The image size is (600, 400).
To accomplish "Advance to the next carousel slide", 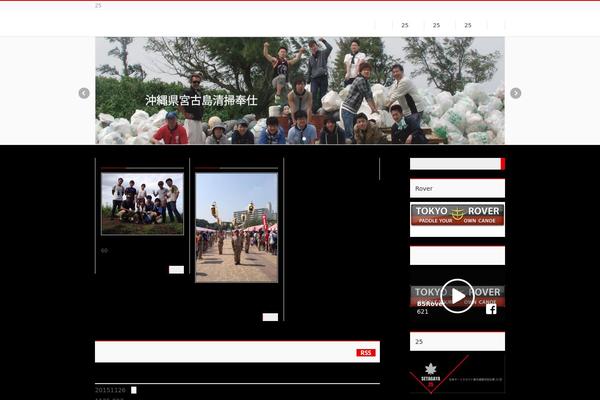I will 515,93.
